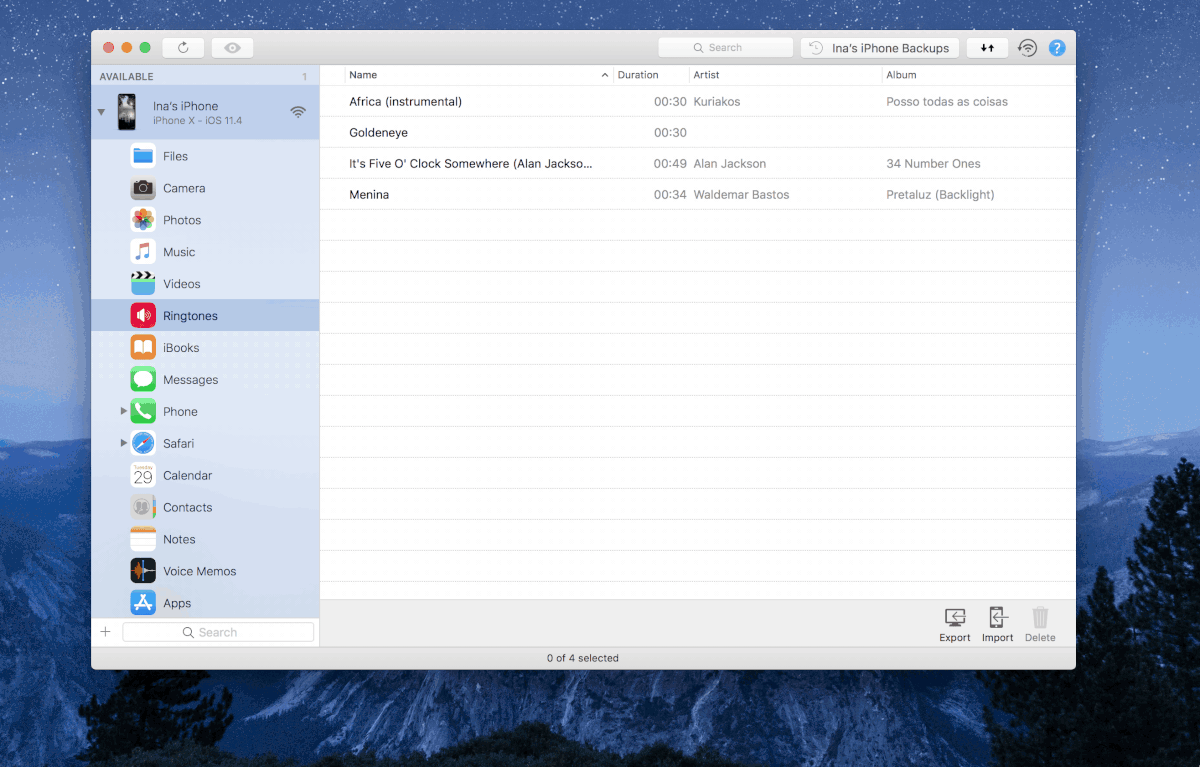This screenshot has height=767, width=1200.
Task: Sort by Album column header
Action: pyautogui.click(x=979, y=75)
